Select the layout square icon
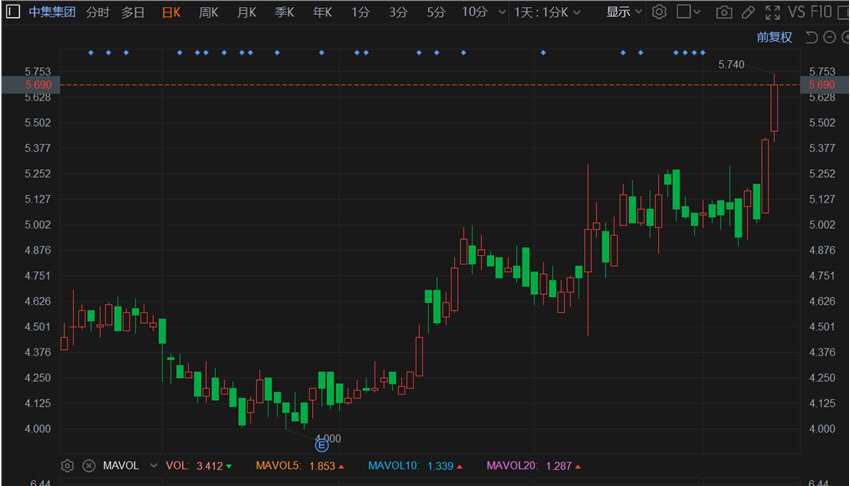850x486 pixels. [684, 12]
